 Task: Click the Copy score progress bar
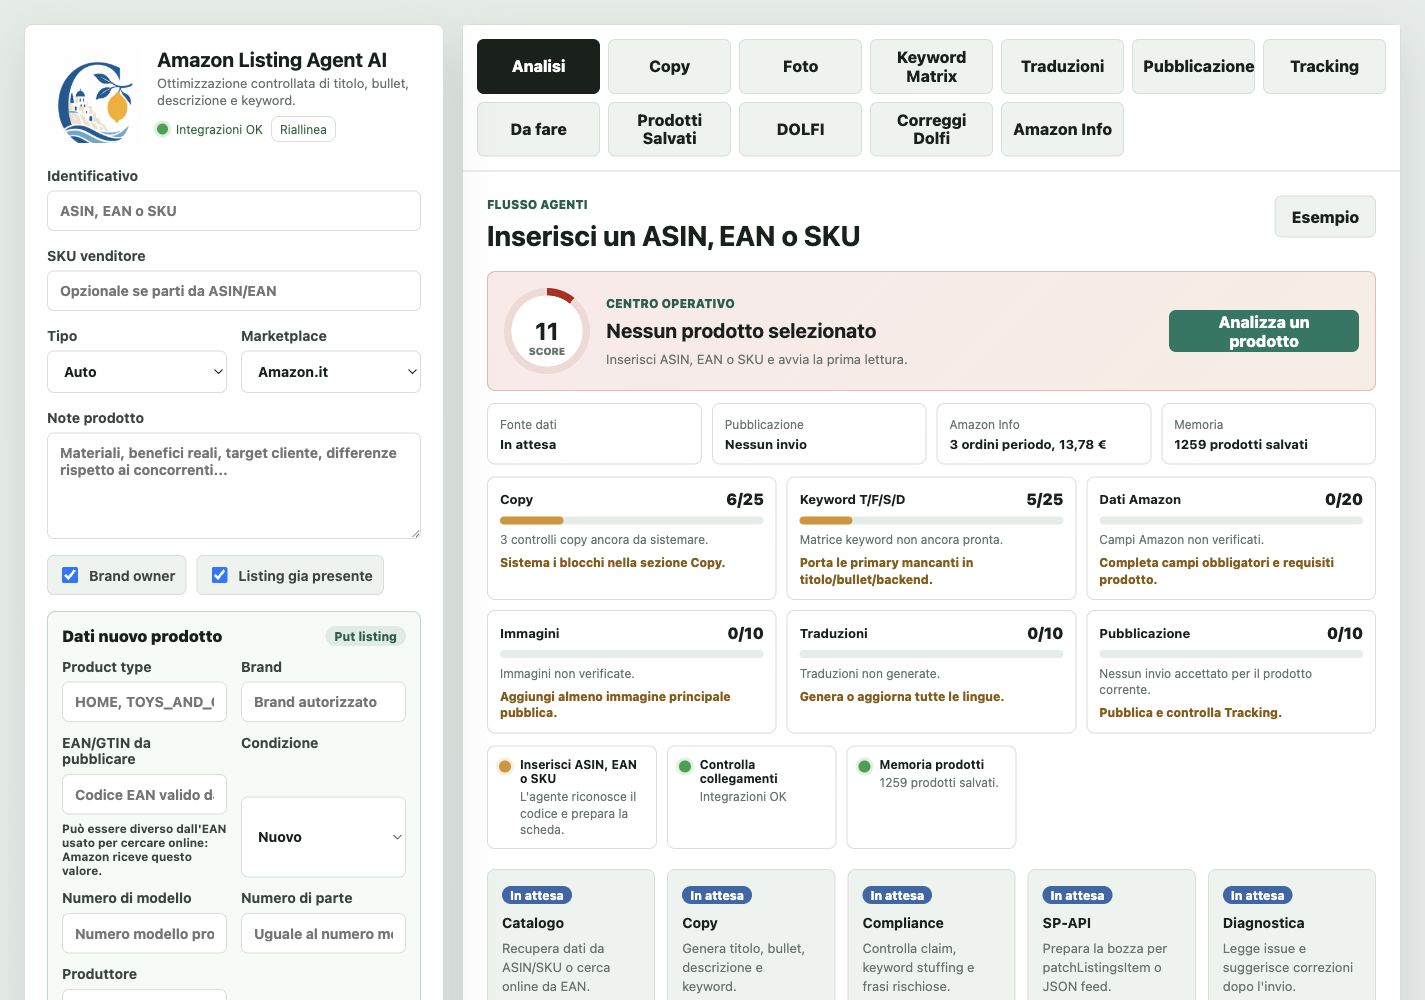[x=631, y=520]
